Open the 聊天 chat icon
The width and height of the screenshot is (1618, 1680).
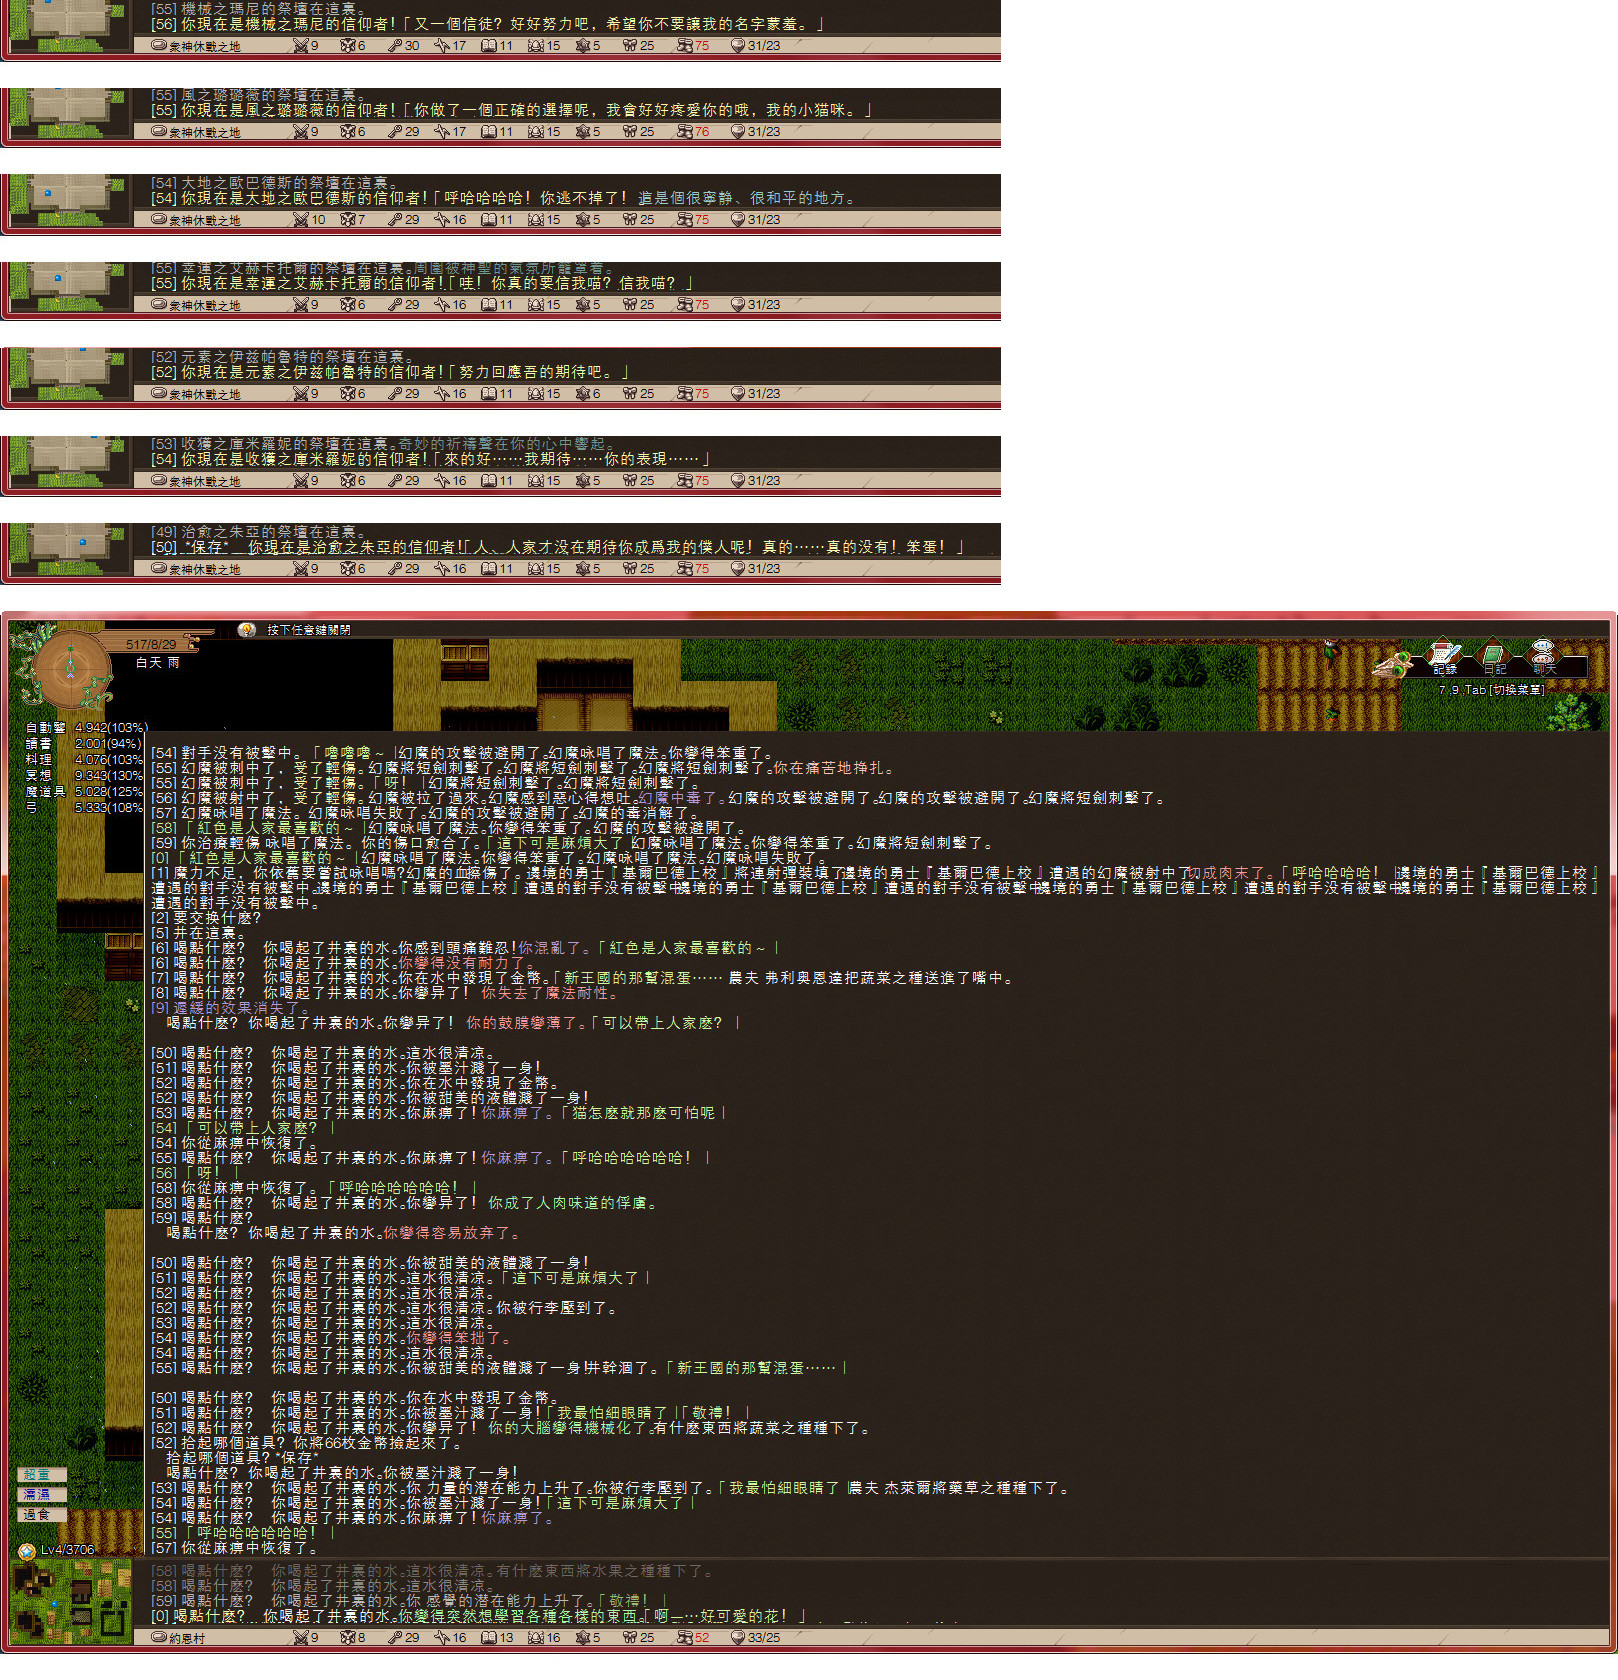1543,657
